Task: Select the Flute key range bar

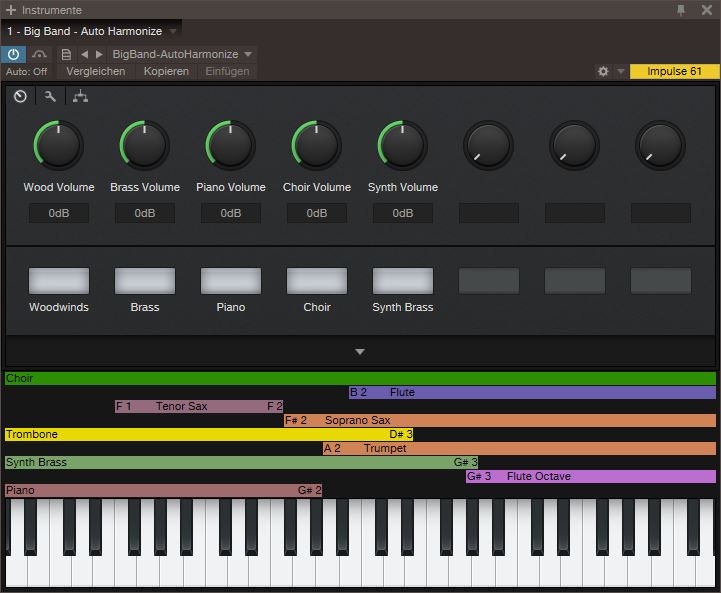Action: 532,392
